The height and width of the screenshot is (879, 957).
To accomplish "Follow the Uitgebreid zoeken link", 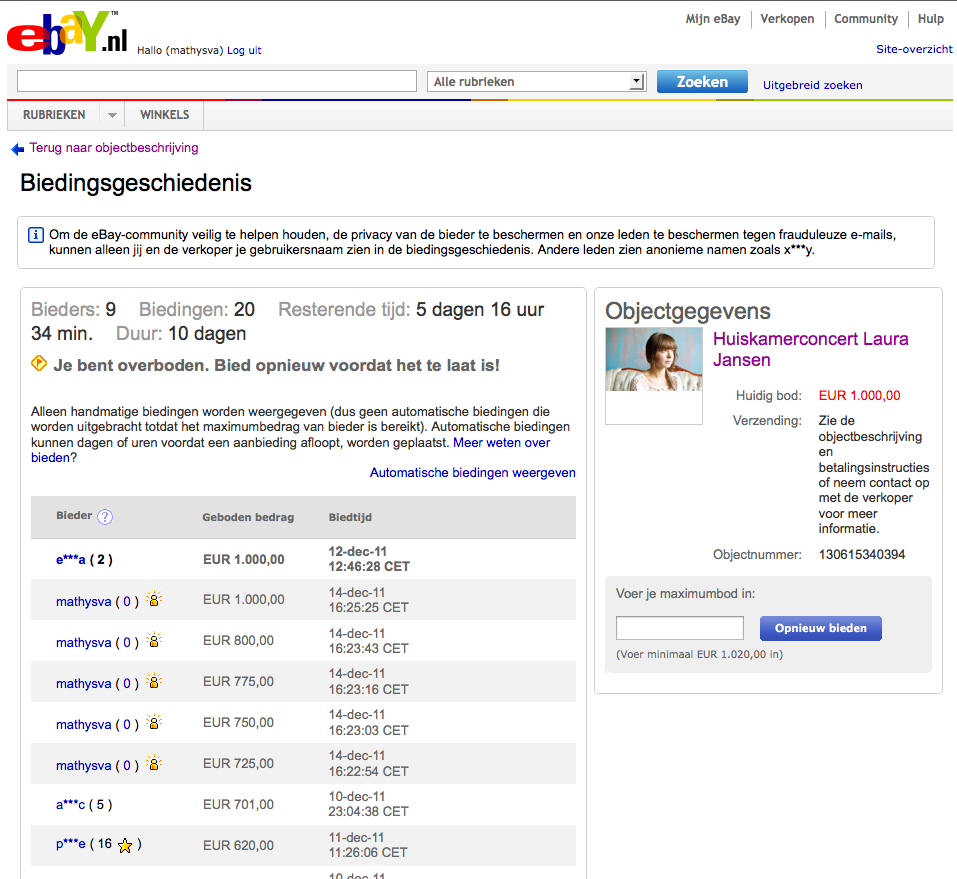I will (812, 85).
